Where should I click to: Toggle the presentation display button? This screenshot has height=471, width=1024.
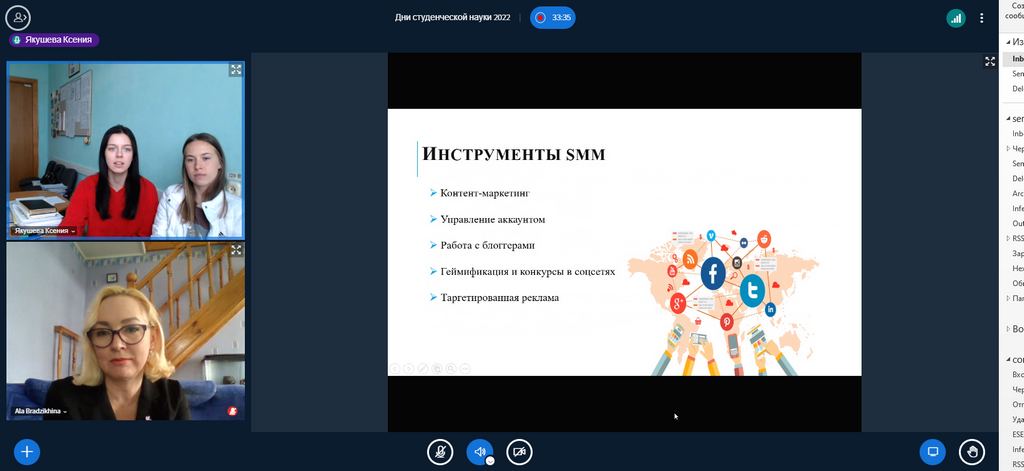click(933, 451)
